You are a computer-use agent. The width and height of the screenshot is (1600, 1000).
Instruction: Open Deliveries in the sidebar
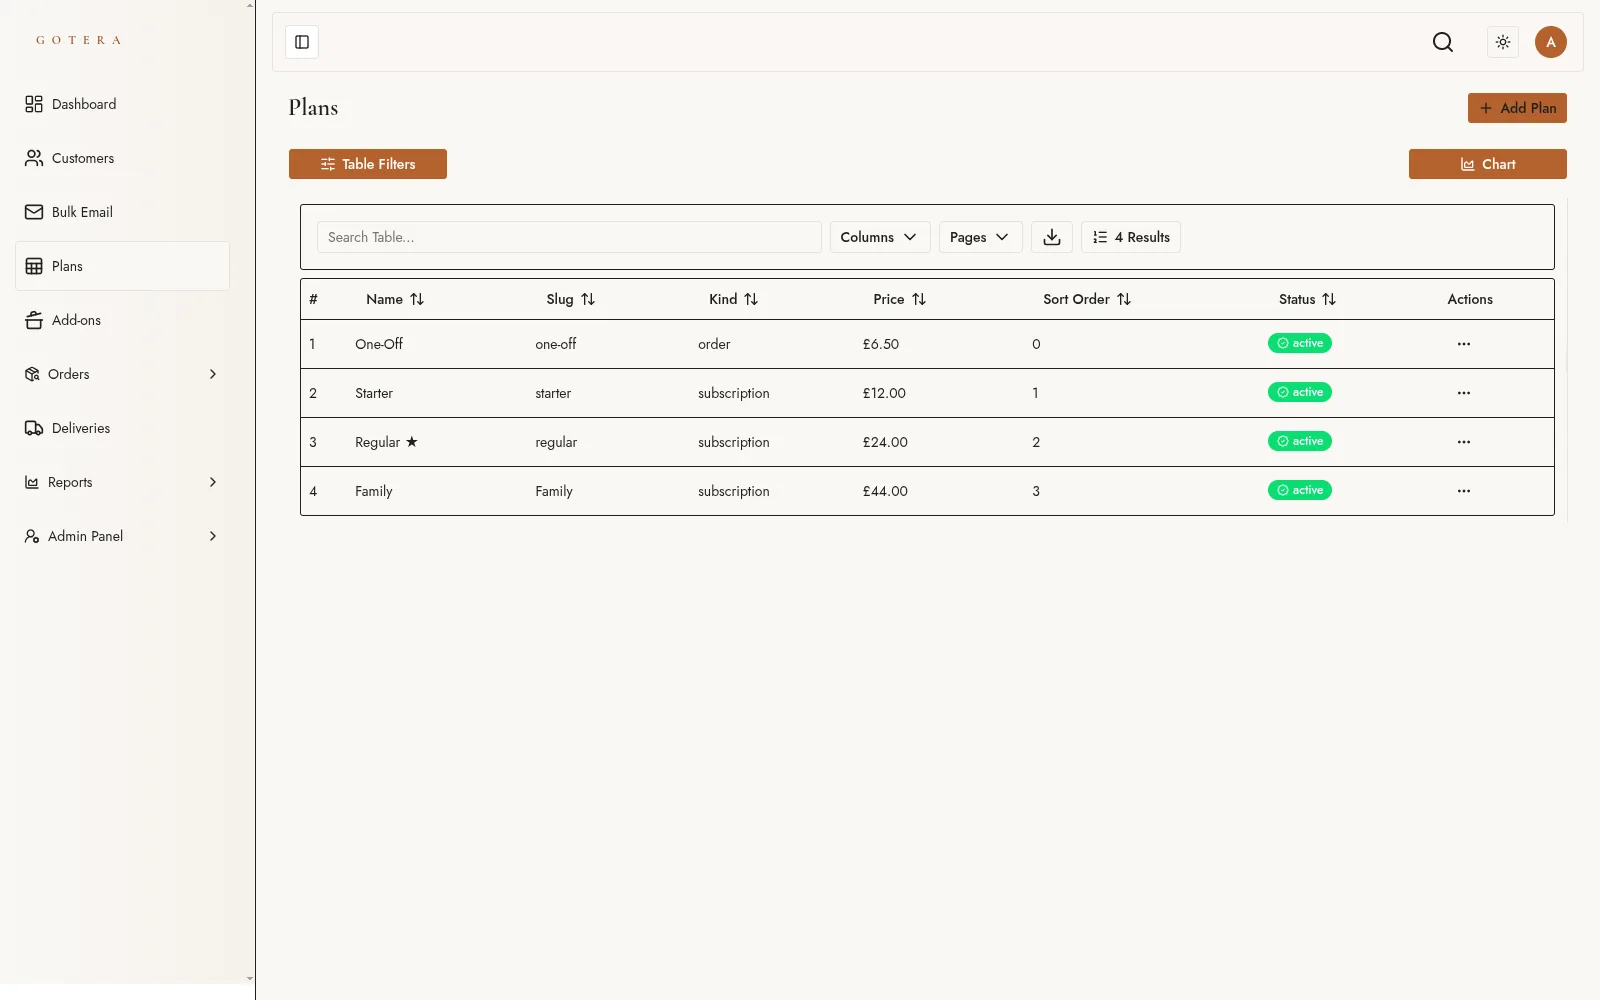pos(122,428)
